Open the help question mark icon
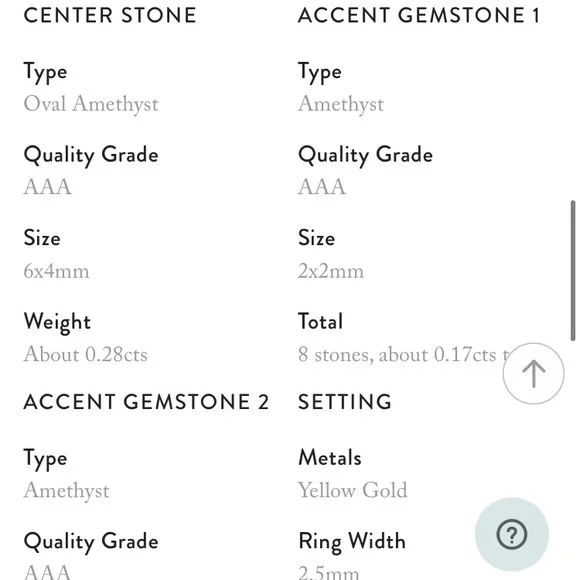The image size is (580, 580). (512, 534)
